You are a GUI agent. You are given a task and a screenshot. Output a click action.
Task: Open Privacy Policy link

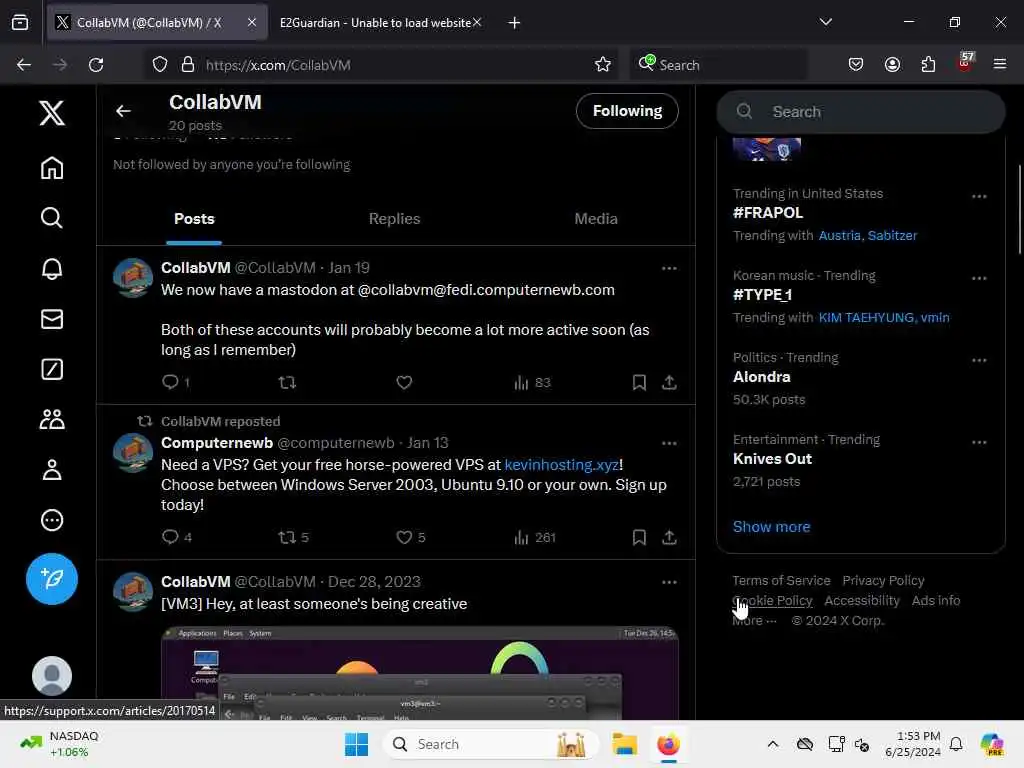tap(883, 581)
